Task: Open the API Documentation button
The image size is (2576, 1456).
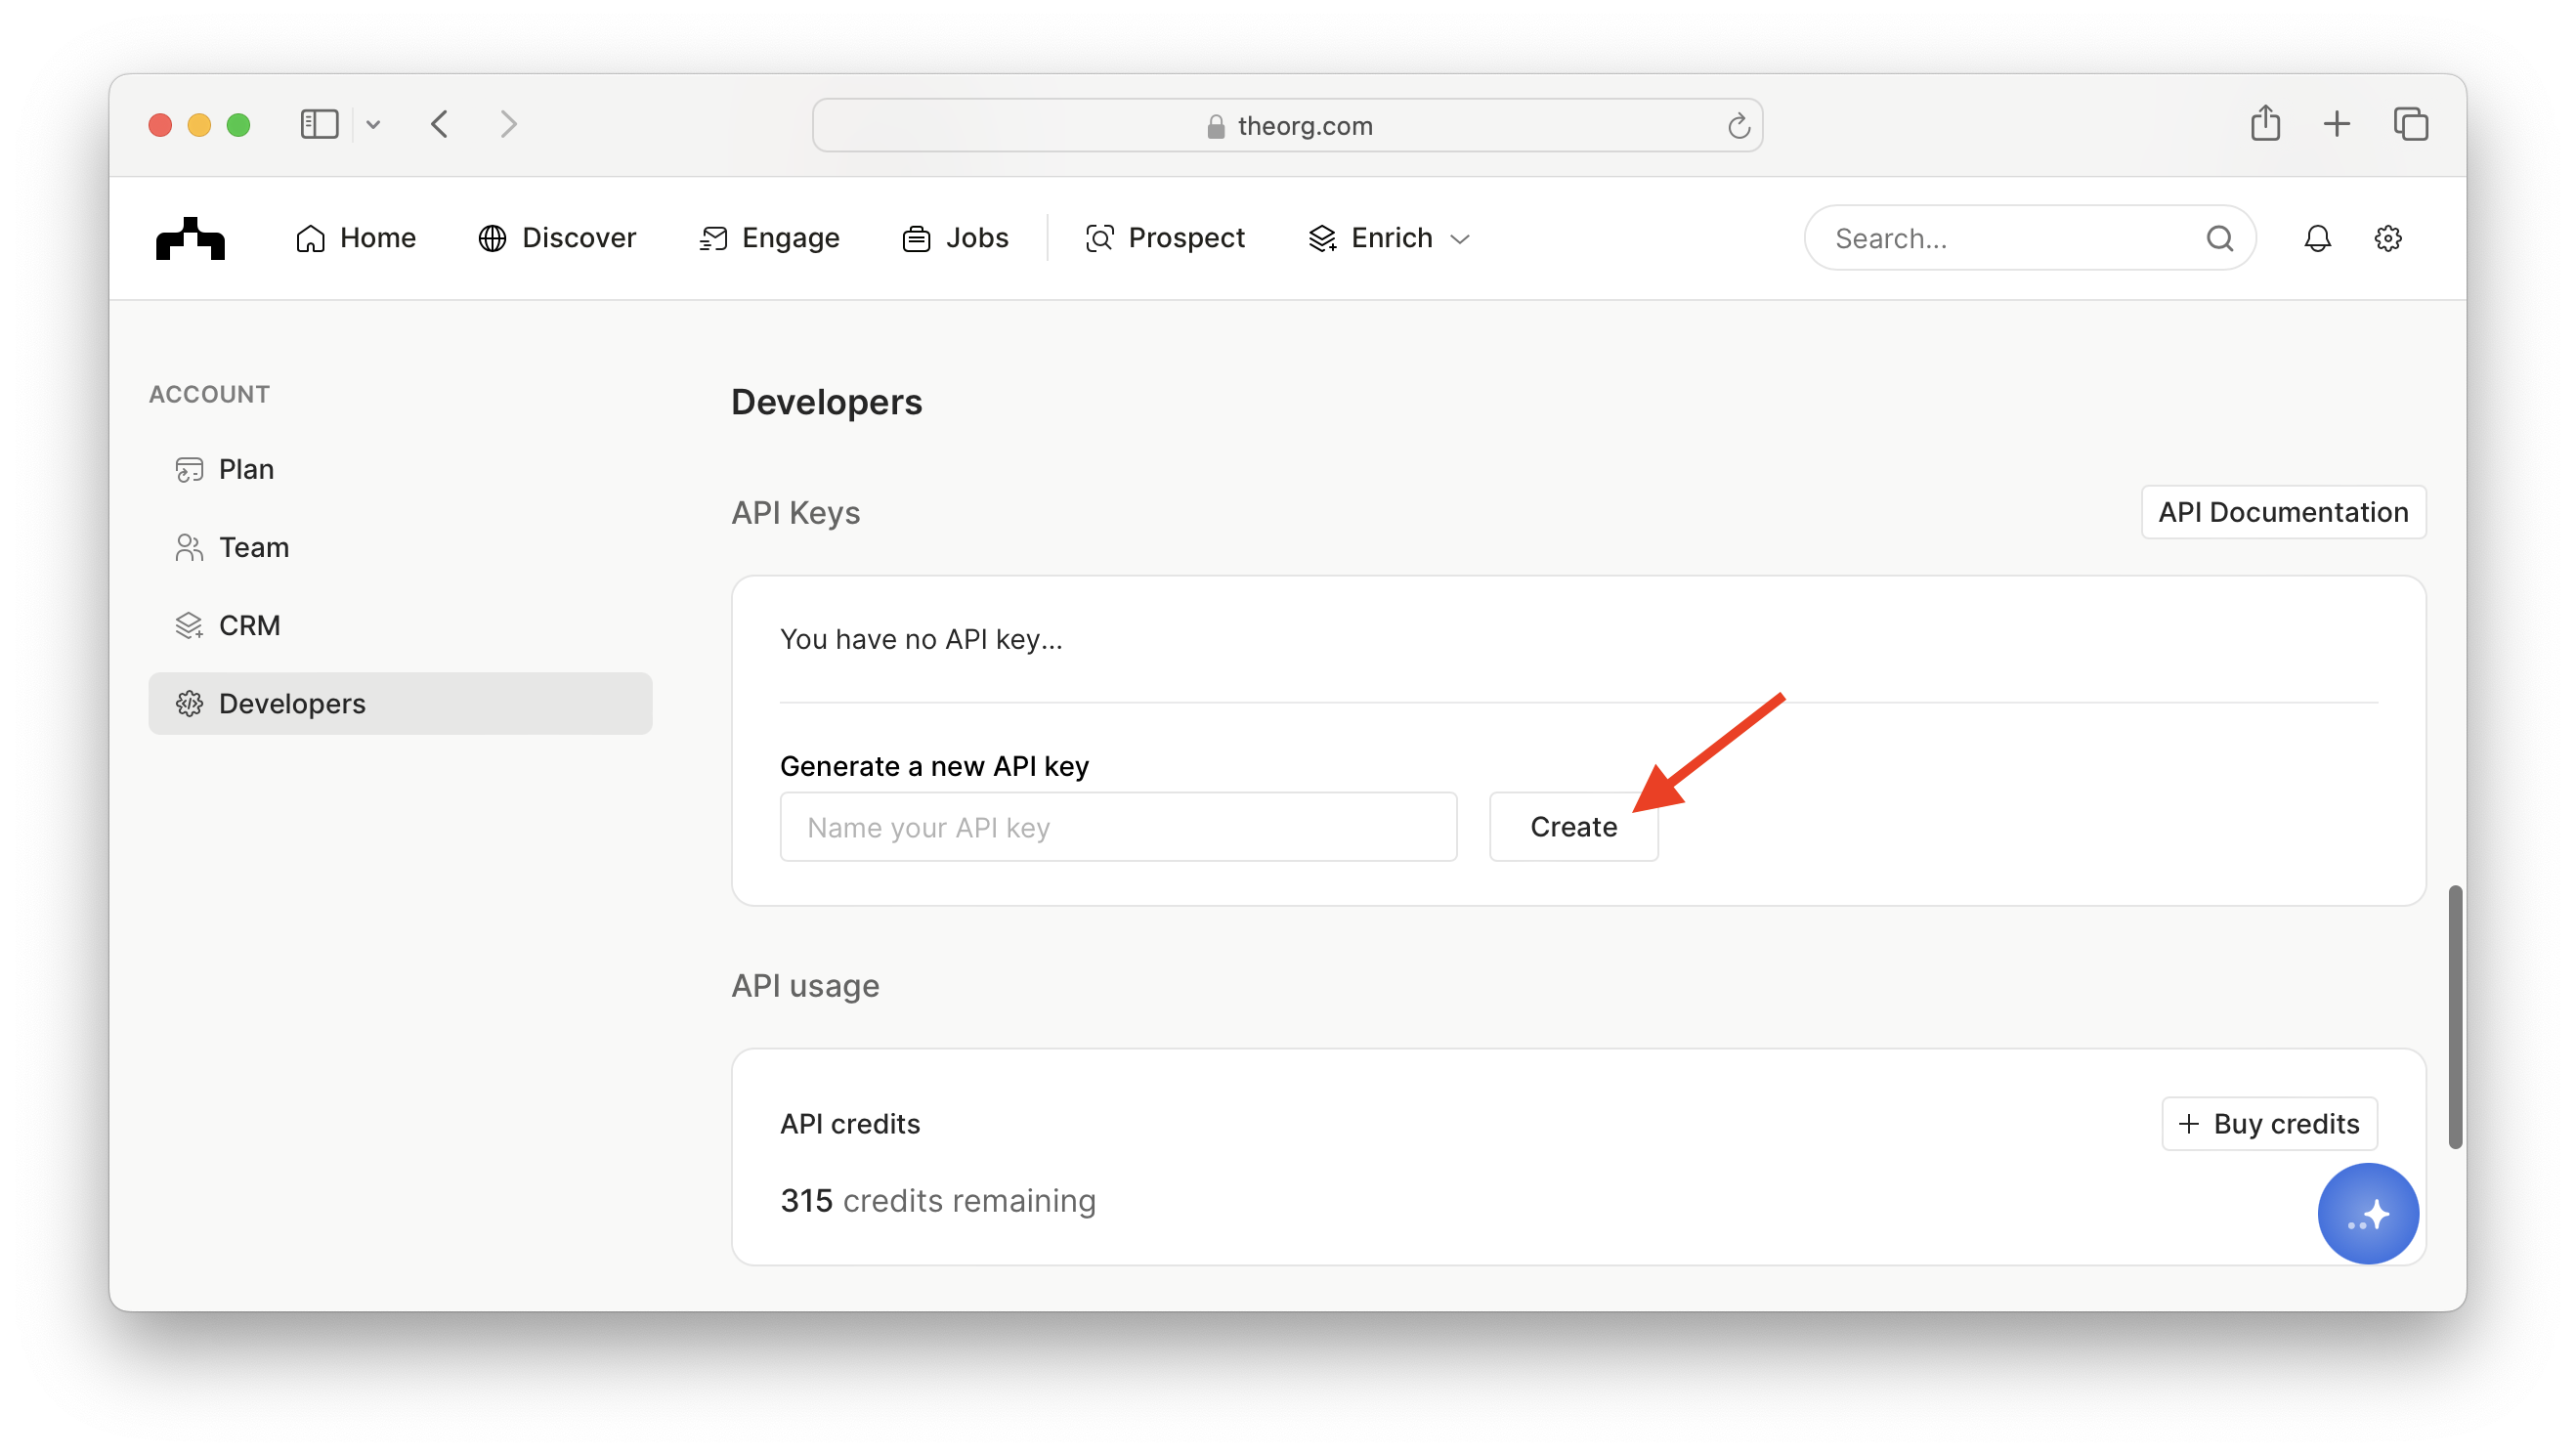Action: pyautogui.click(x=2283, y=512)
